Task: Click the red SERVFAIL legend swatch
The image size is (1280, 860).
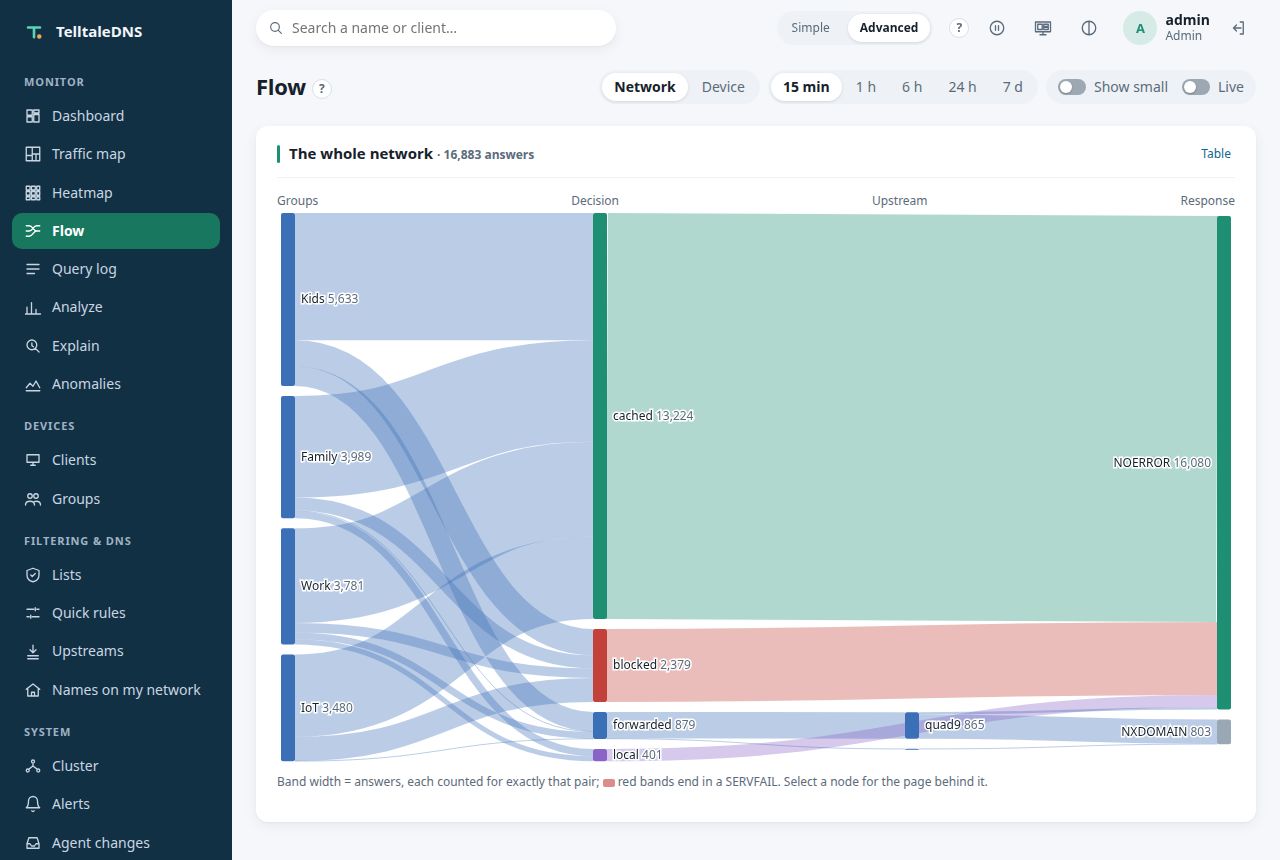Action: point(609,783)
